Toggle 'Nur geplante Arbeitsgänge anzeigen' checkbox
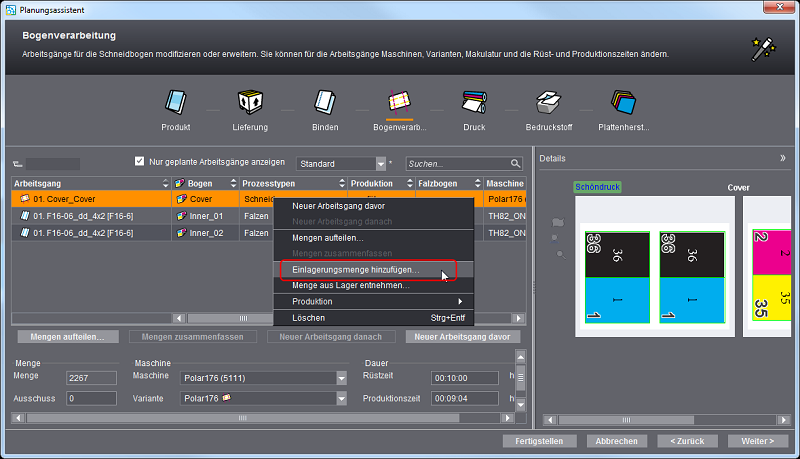 click(x=140, y=162)
